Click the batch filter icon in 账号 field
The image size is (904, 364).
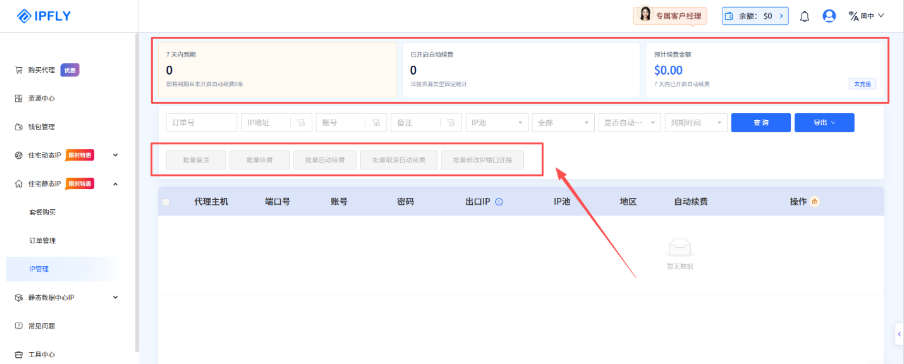pyautogui.click(x=376, y=122)
